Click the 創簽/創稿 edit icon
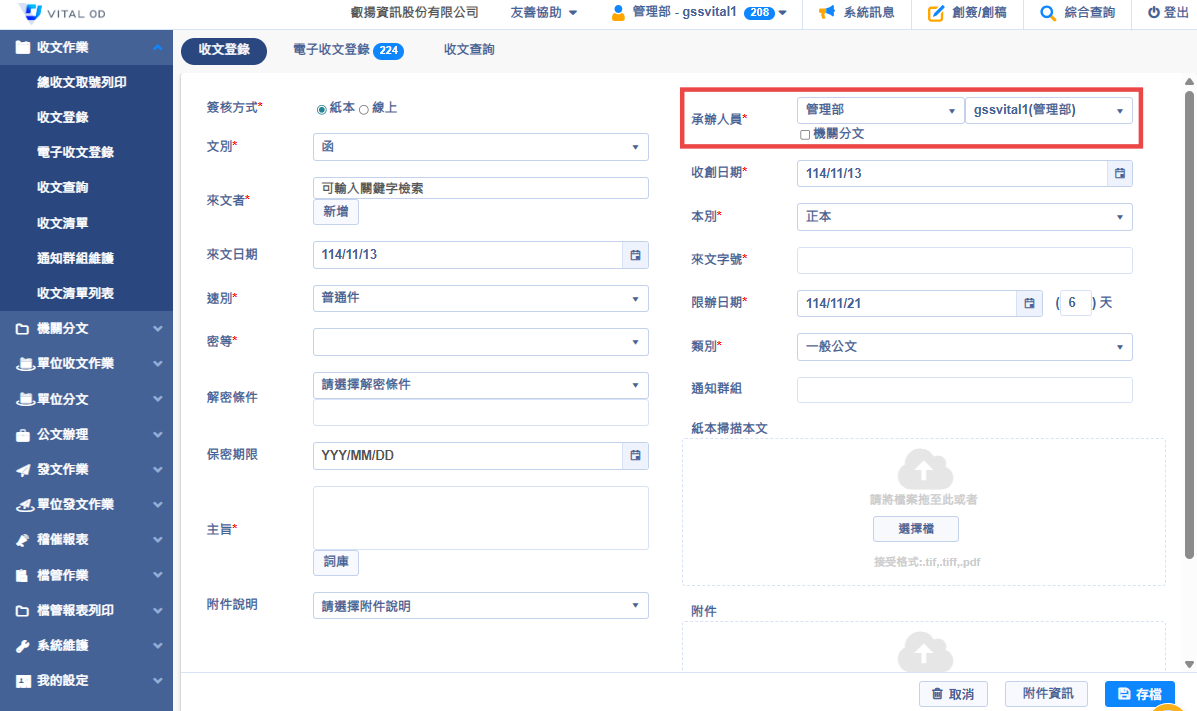This screenshot has height=711, width=1197. (936, 13)
